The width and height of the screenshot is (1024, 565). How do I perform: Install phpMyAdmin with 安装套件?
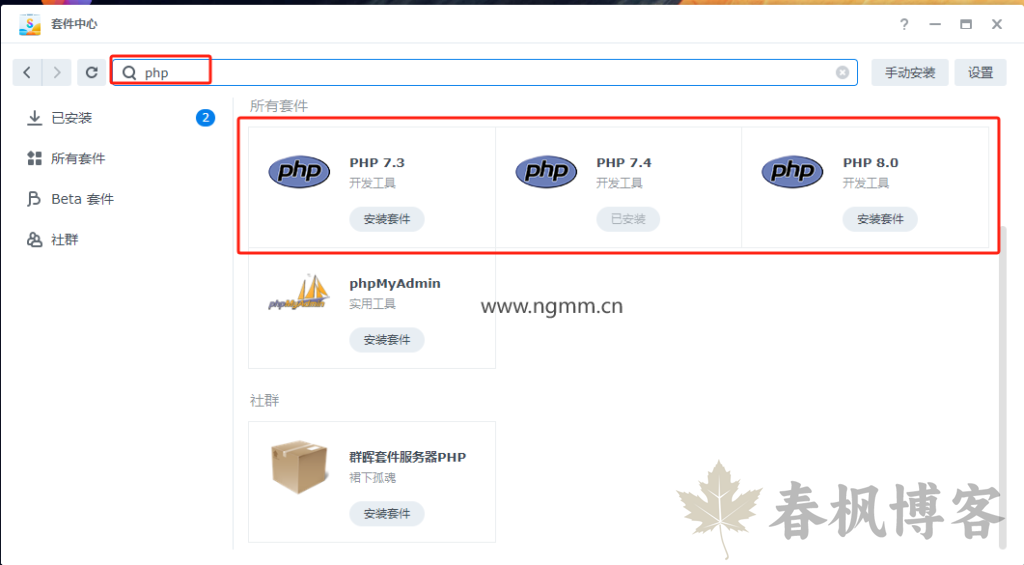click(387, 340)
